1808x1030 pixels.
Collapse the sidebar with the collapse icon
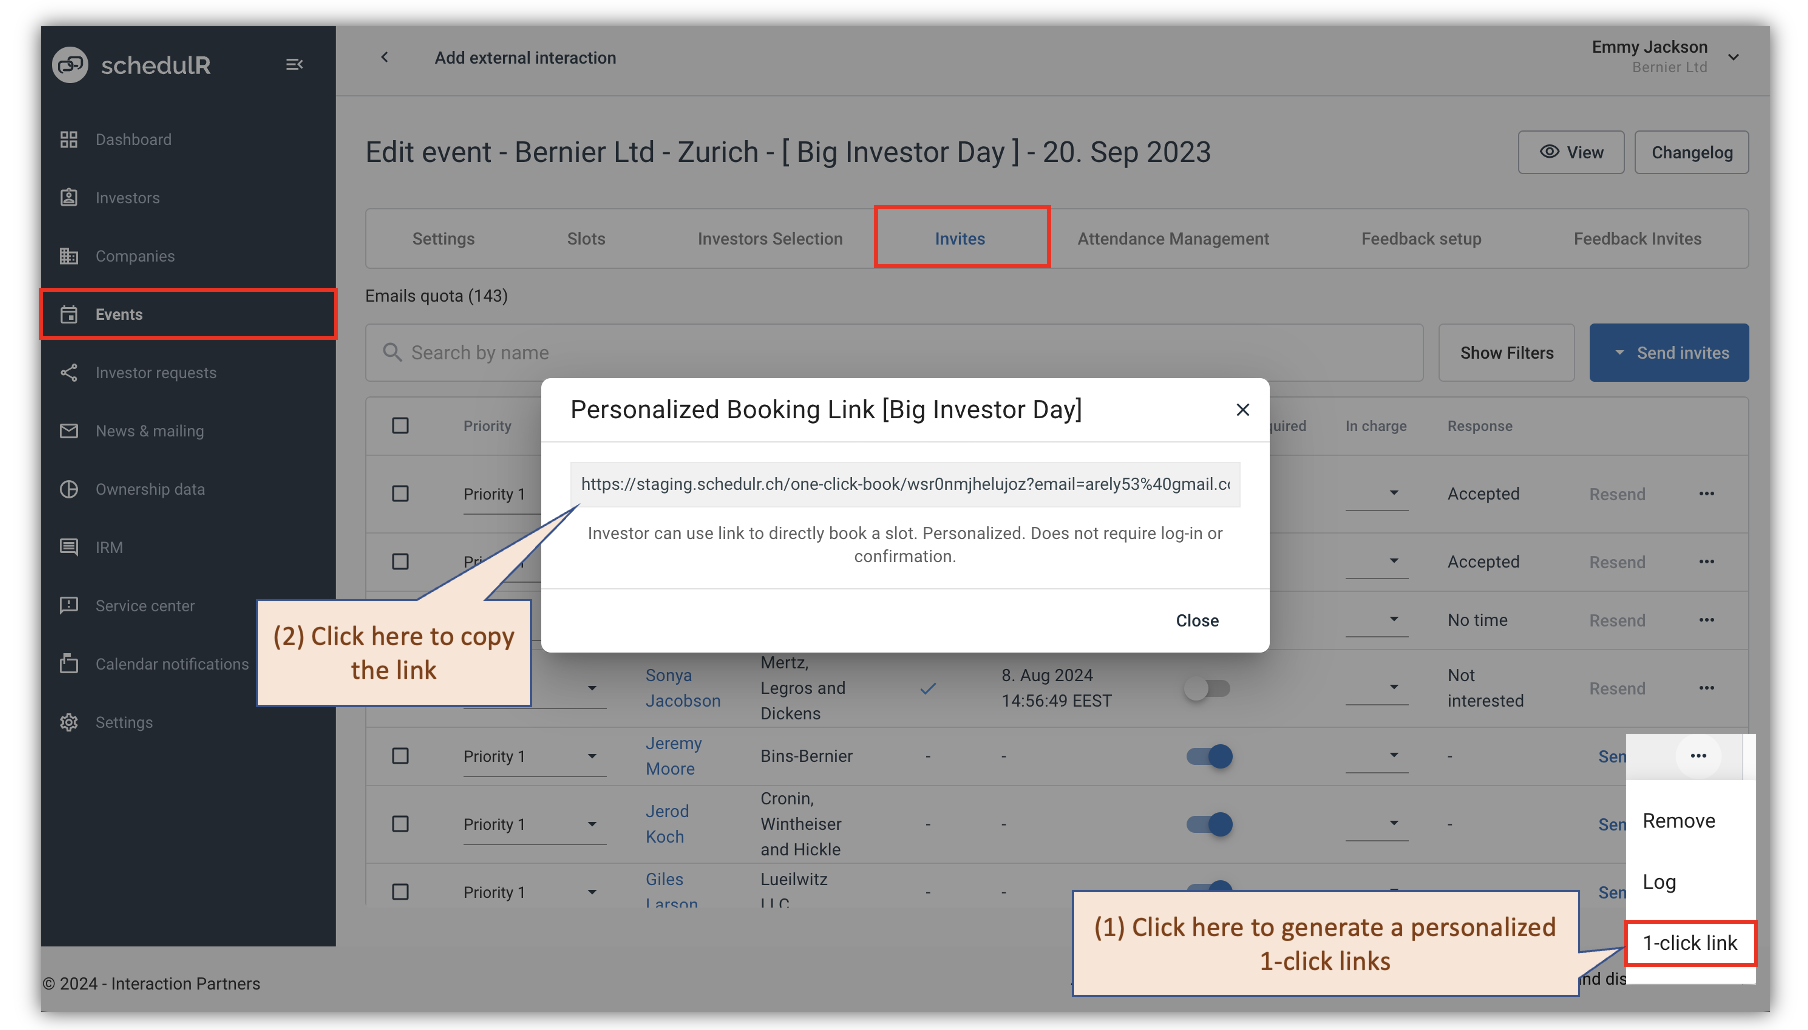pyautogui.click(x=294, y=63)
